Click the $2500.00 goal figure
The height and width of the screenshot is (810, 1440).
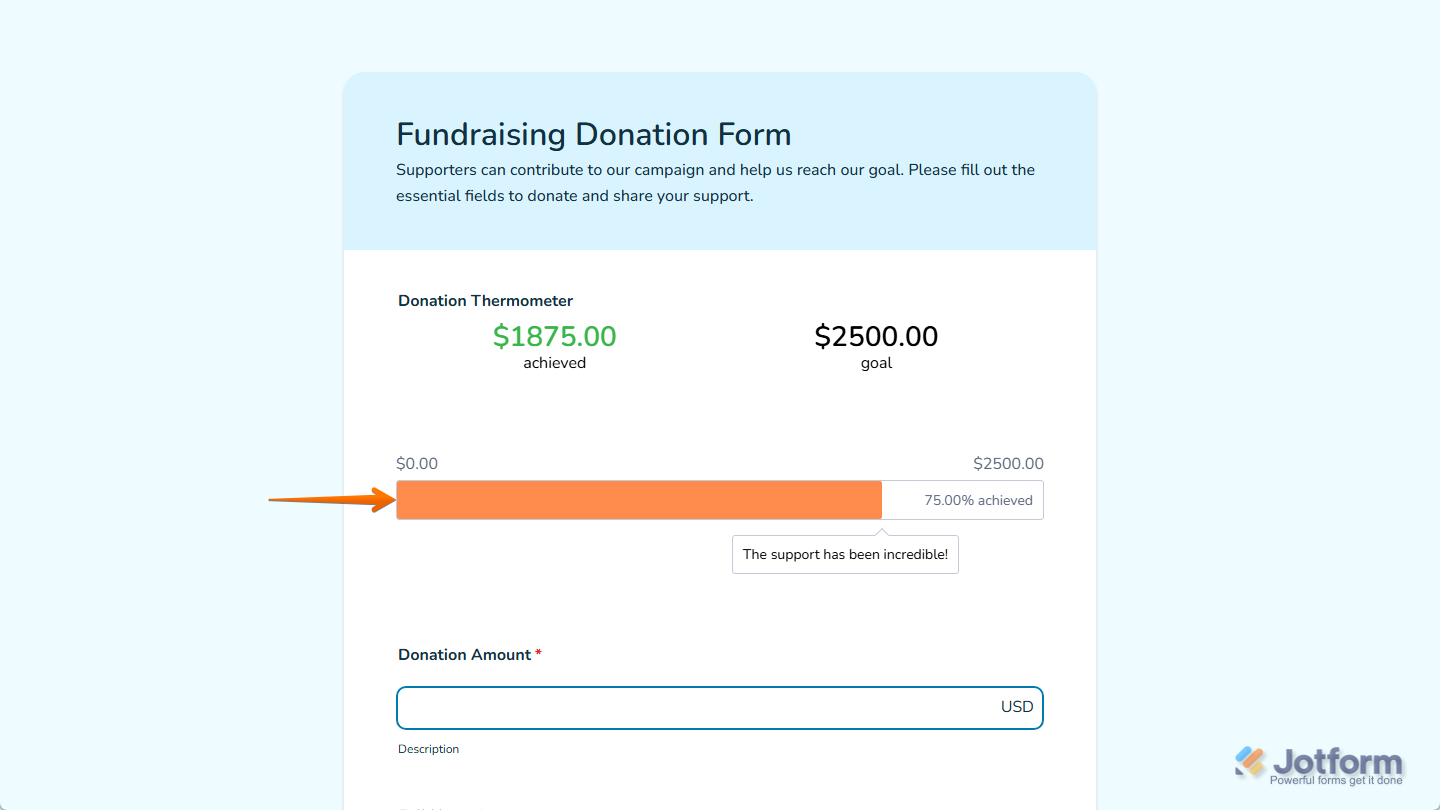coord(876,337)
